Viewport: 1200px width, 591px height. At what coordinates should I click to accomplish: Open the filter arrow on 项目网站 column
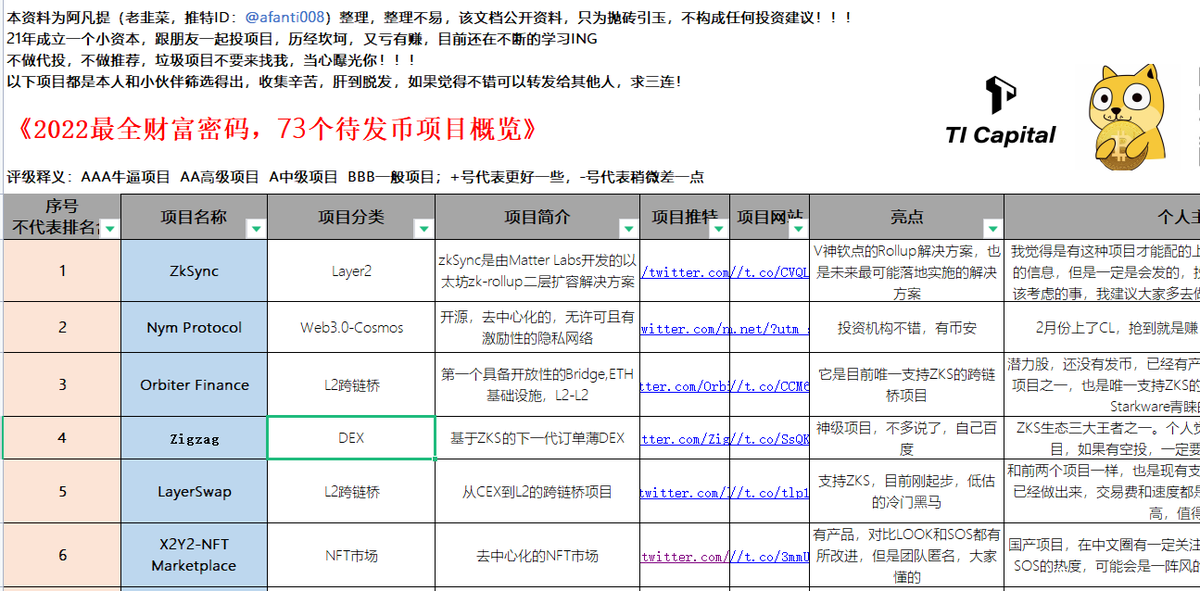(x=799, y=229)
